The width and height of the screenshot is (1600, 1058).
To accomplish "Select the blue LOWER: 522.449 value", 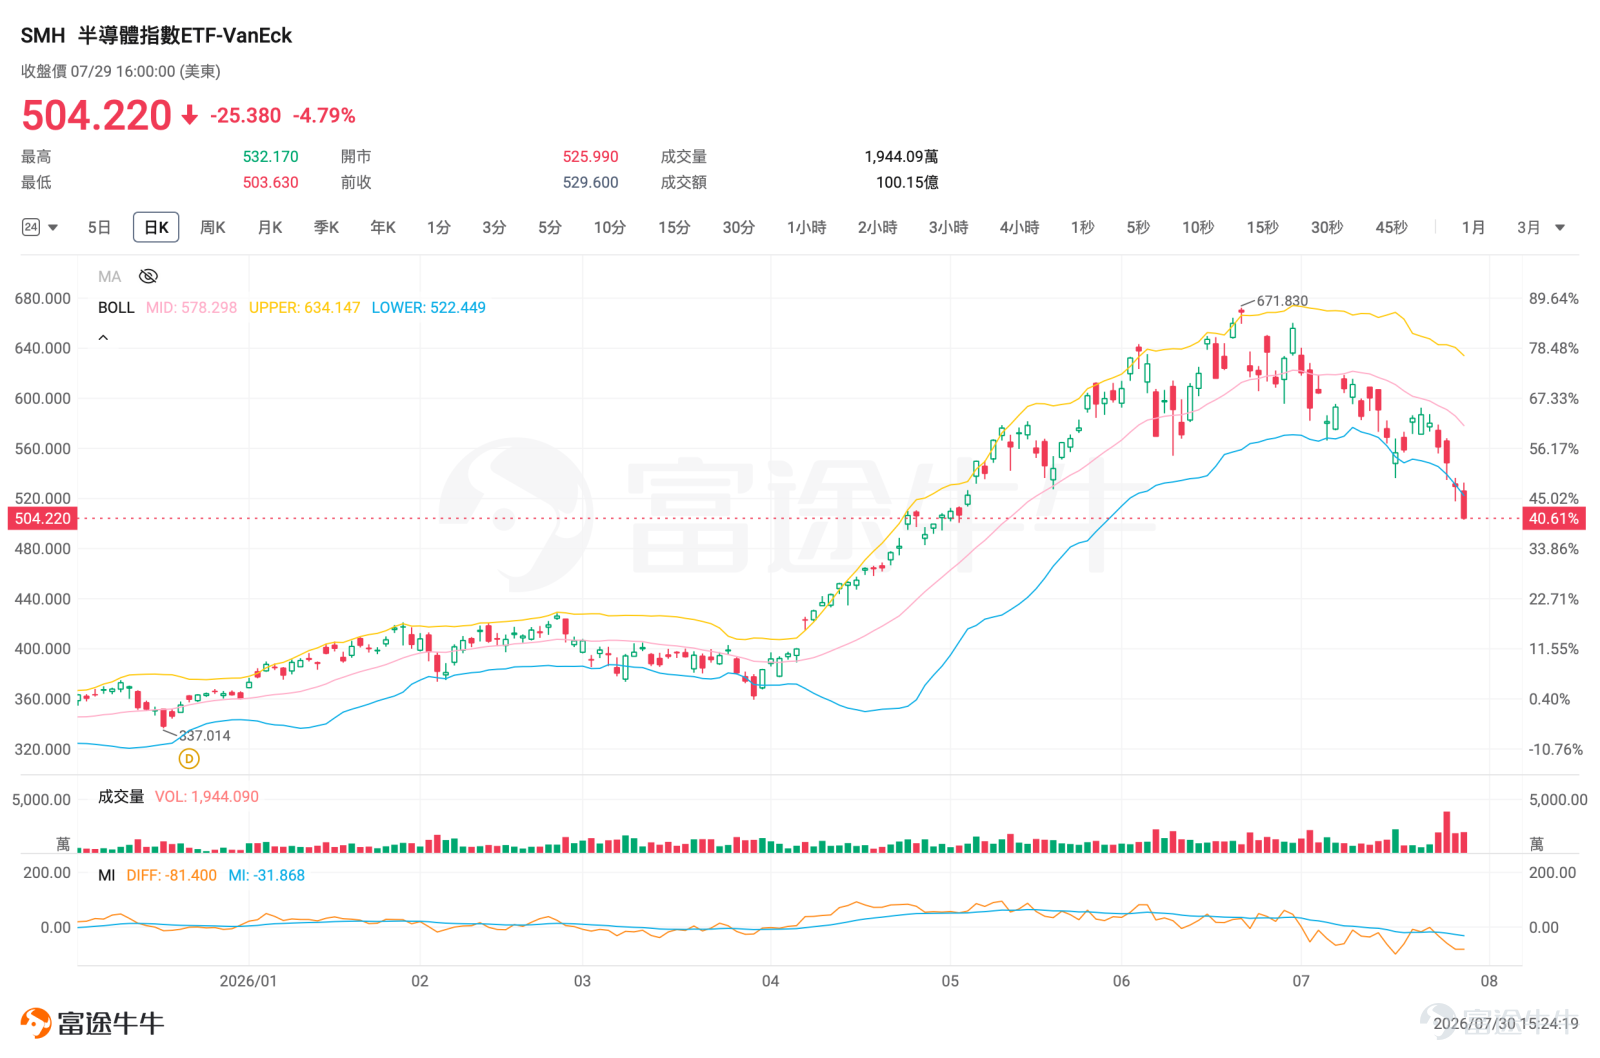I will point(428,307).
